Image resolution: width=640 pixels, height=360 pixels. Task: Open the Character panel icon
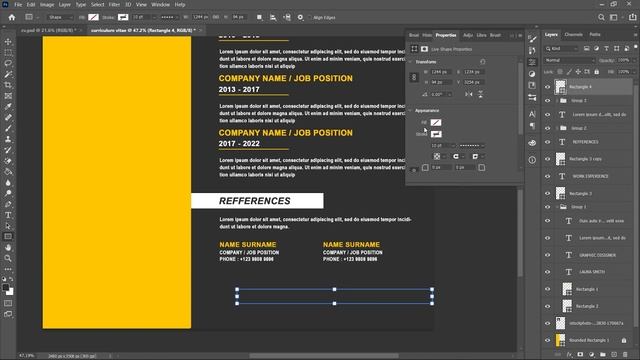click(532, 114)
